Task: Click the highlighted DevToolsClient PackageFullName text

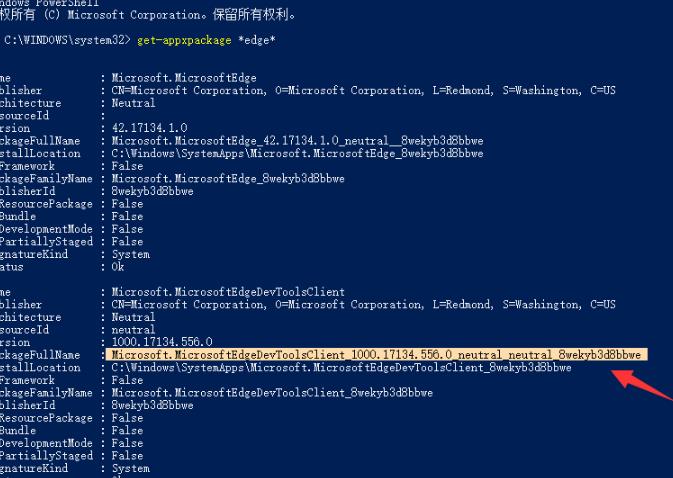Action: [x=376, y=355]
